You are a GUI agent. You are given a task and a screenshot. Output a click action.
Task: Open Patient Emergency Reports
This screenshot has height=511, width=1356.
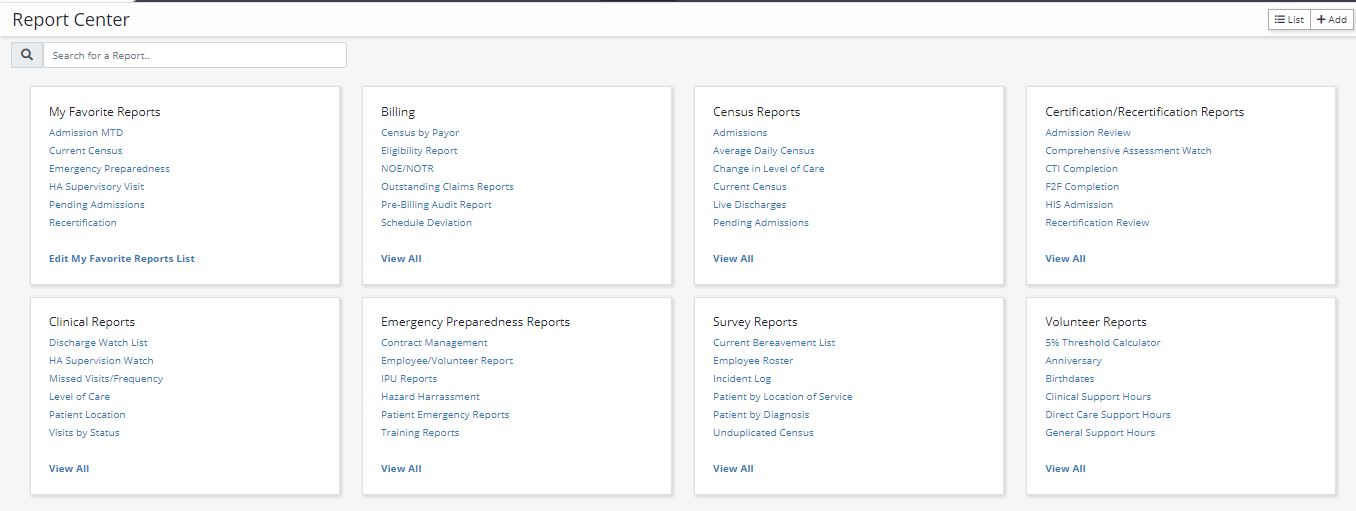point(445,415)
